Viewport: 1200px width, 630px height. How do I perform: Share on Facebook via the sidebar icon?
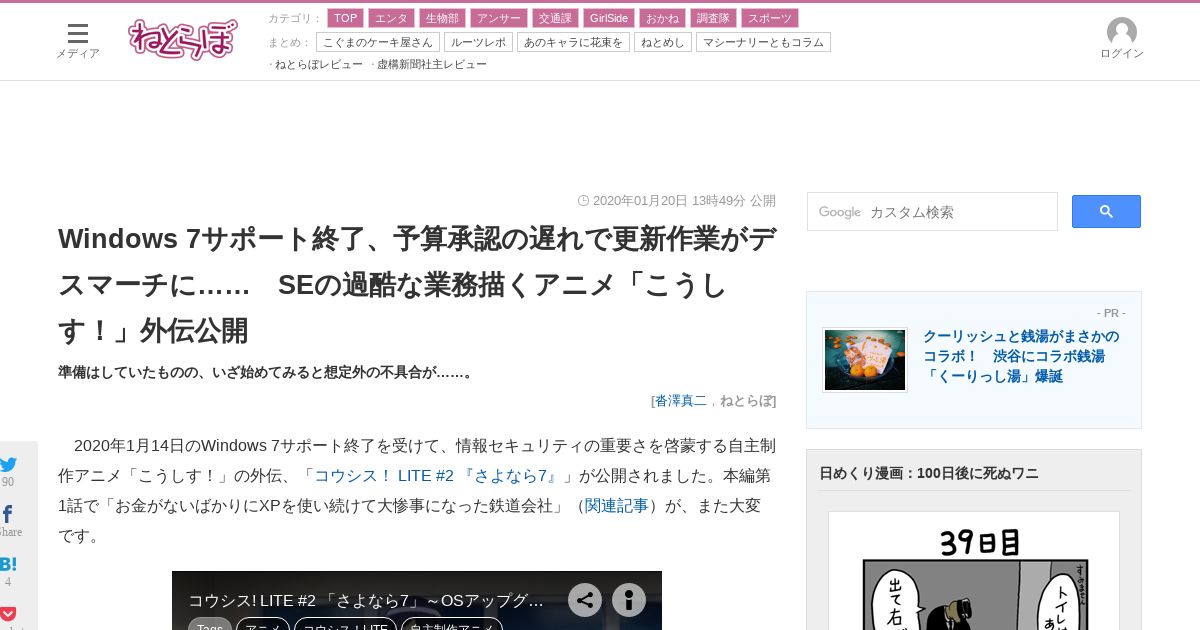click(8, 514)
